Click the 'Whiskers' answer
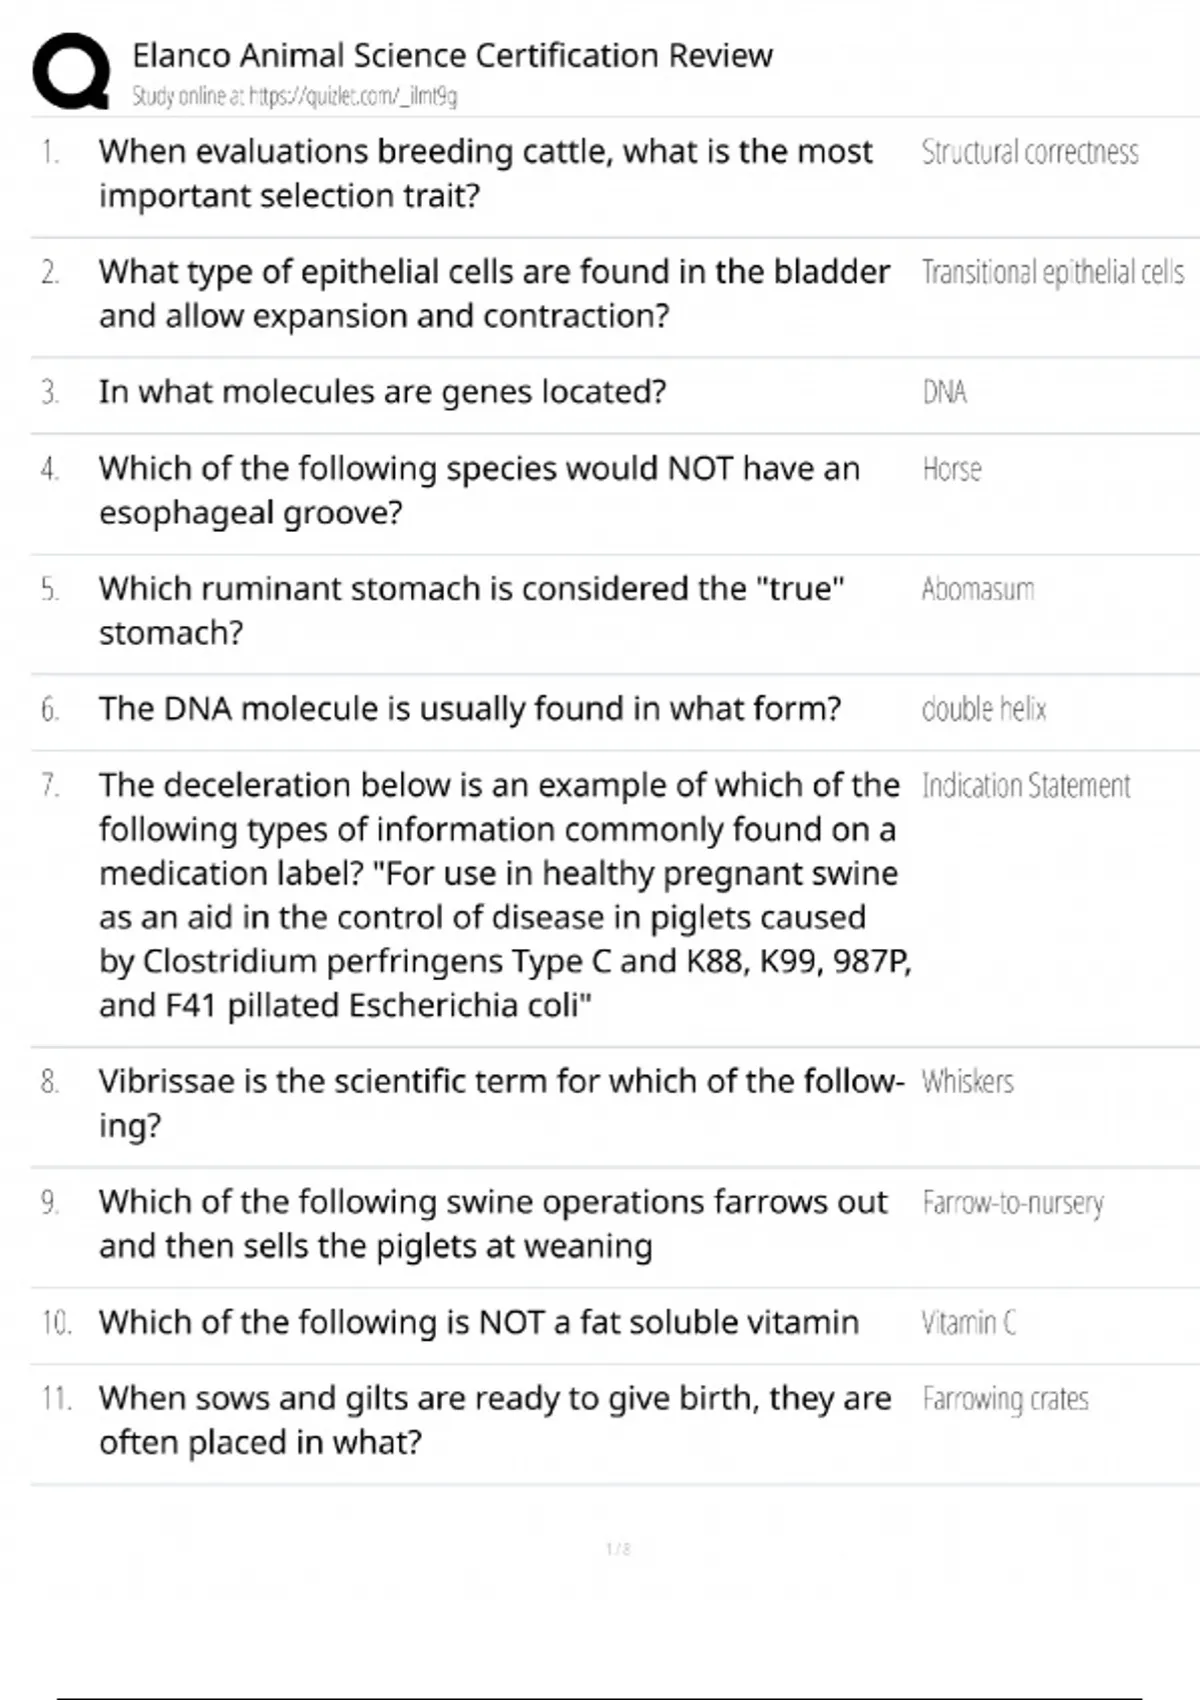This screenshot has width=1200, height=1700. [x=967, y=1082]
